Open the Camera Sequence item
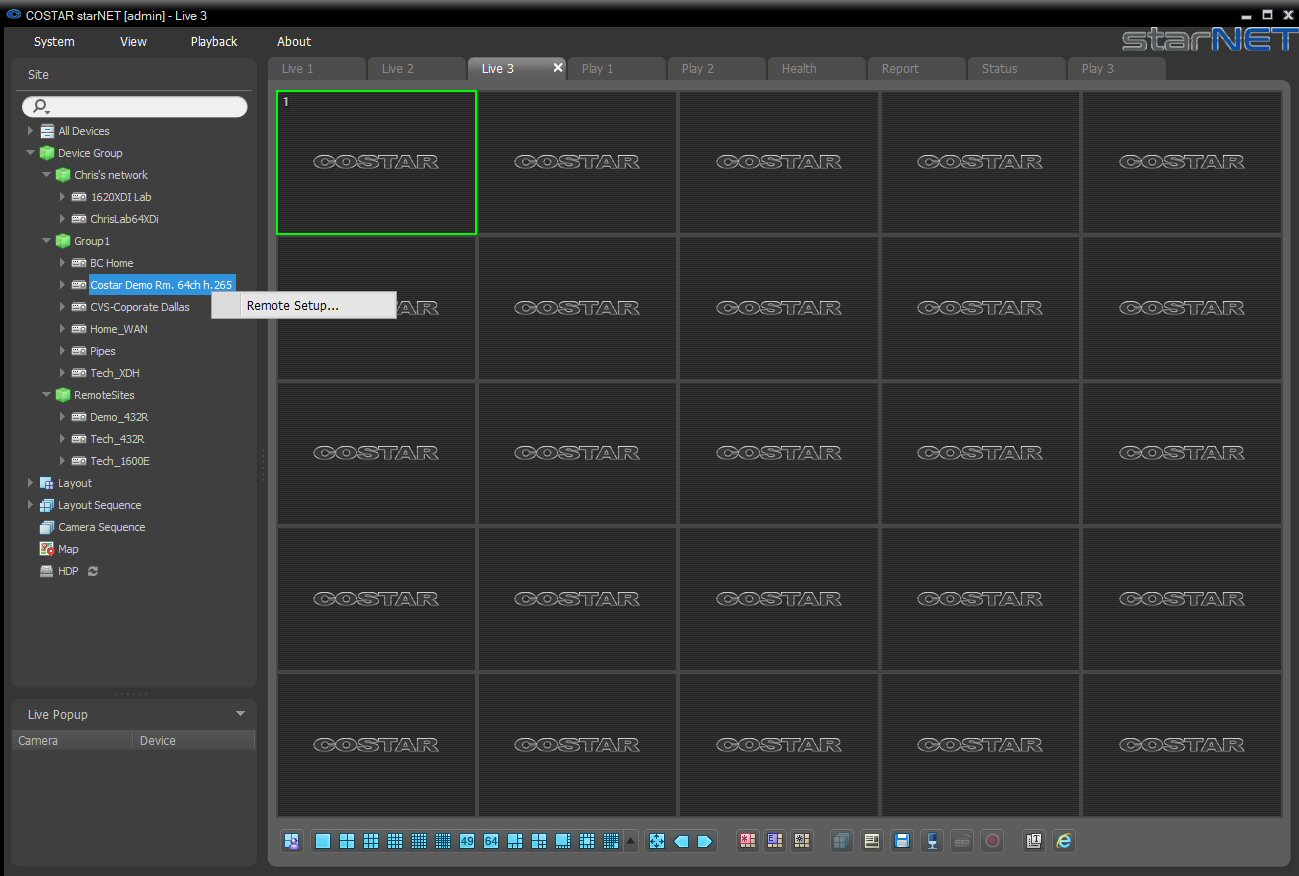1299x876 pixels. click(101, 527)
